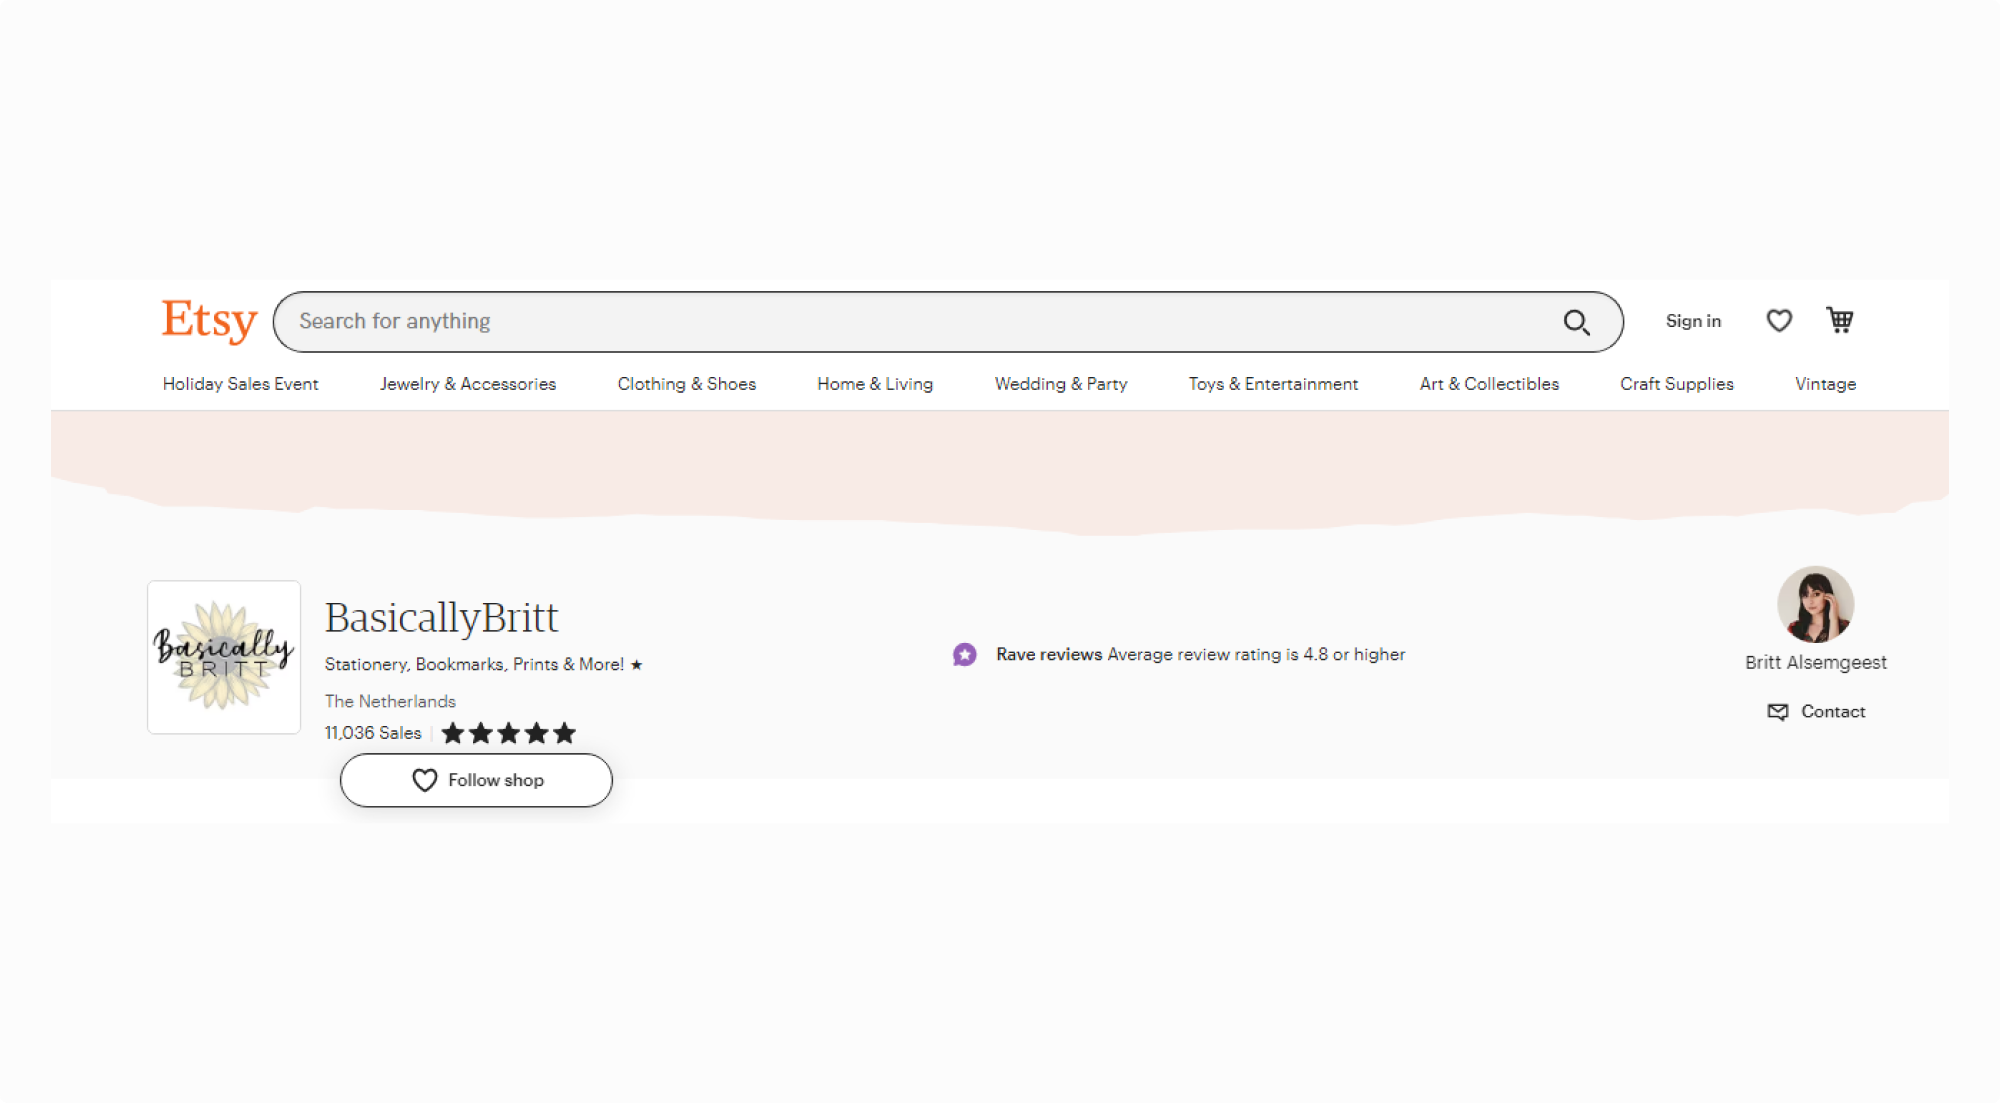Open Holiday Sales Event category

click(240, 384)
